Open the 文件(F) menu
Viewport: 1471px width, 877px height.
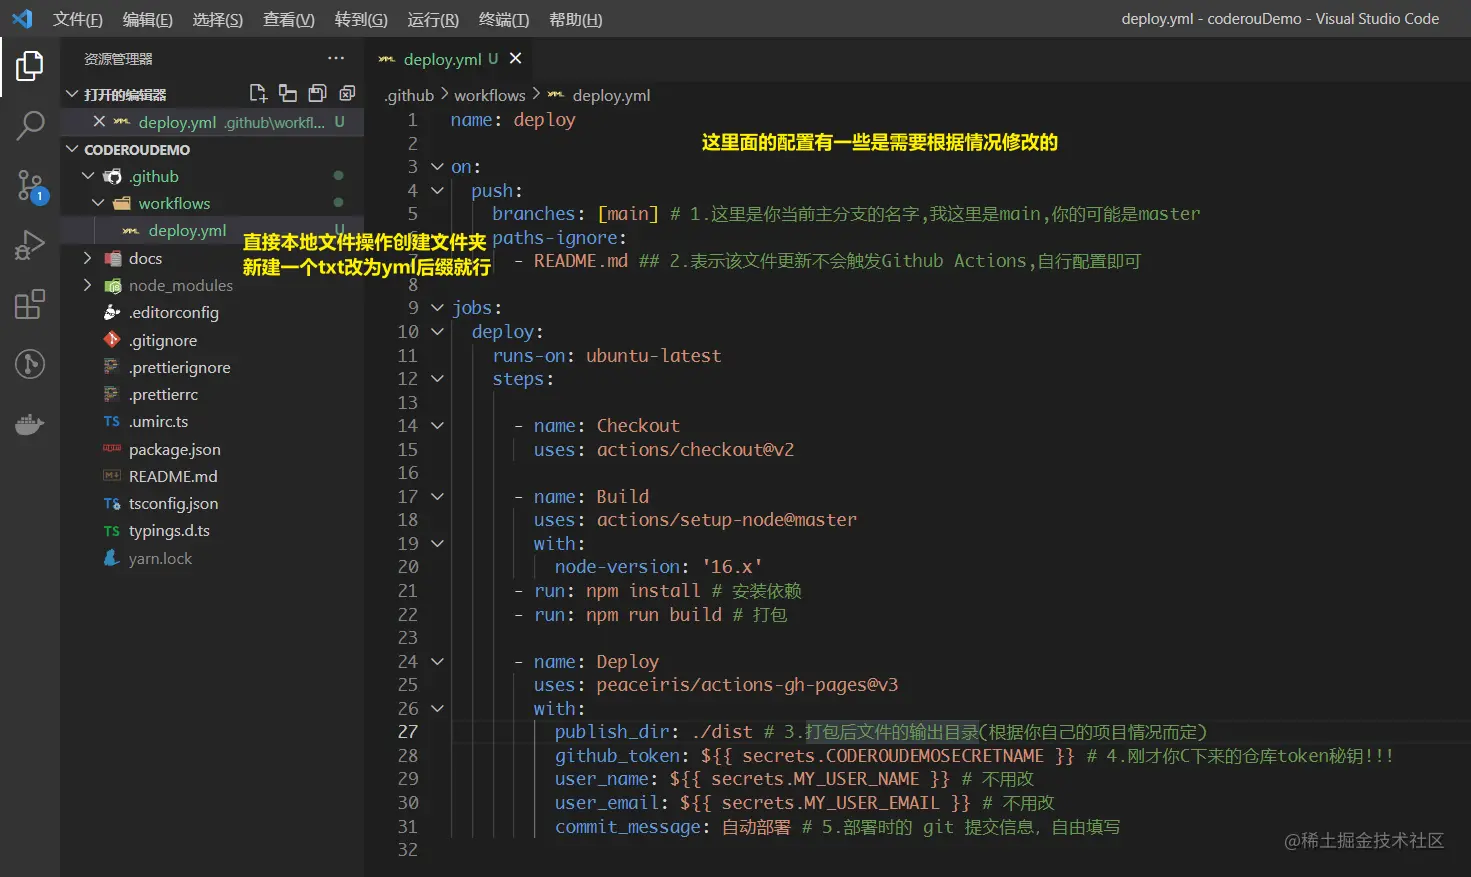[x=78, y=19]
